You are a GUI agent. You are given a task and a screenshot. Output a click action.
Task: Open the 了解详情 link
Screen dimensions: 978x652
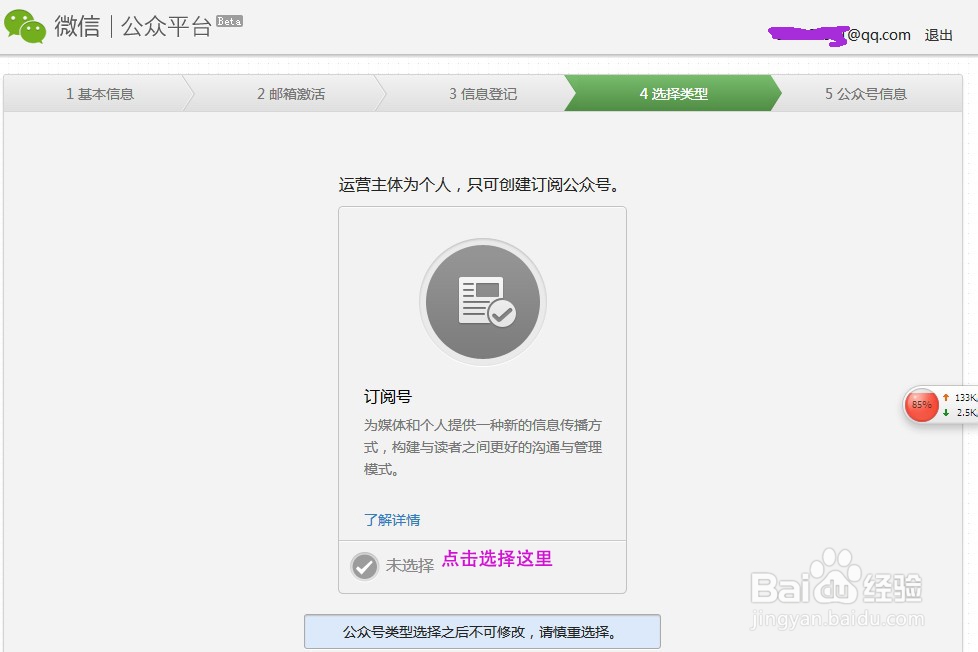point(392,520)
